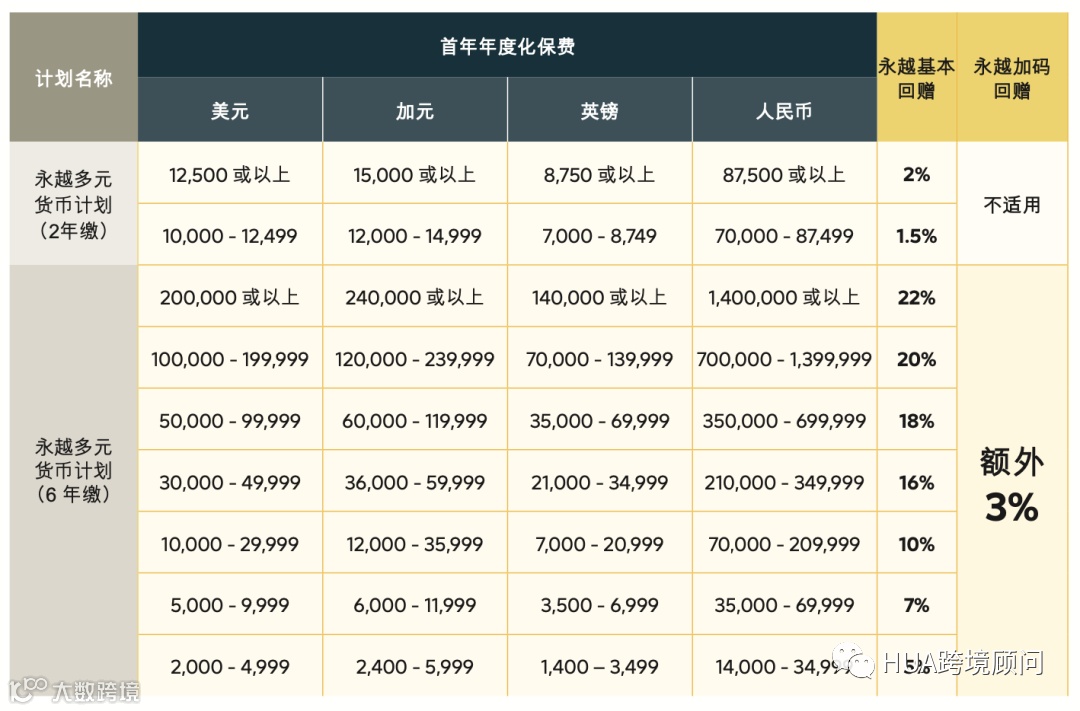Click the cell 21,000 - 34,999

(x=599, y=481)
